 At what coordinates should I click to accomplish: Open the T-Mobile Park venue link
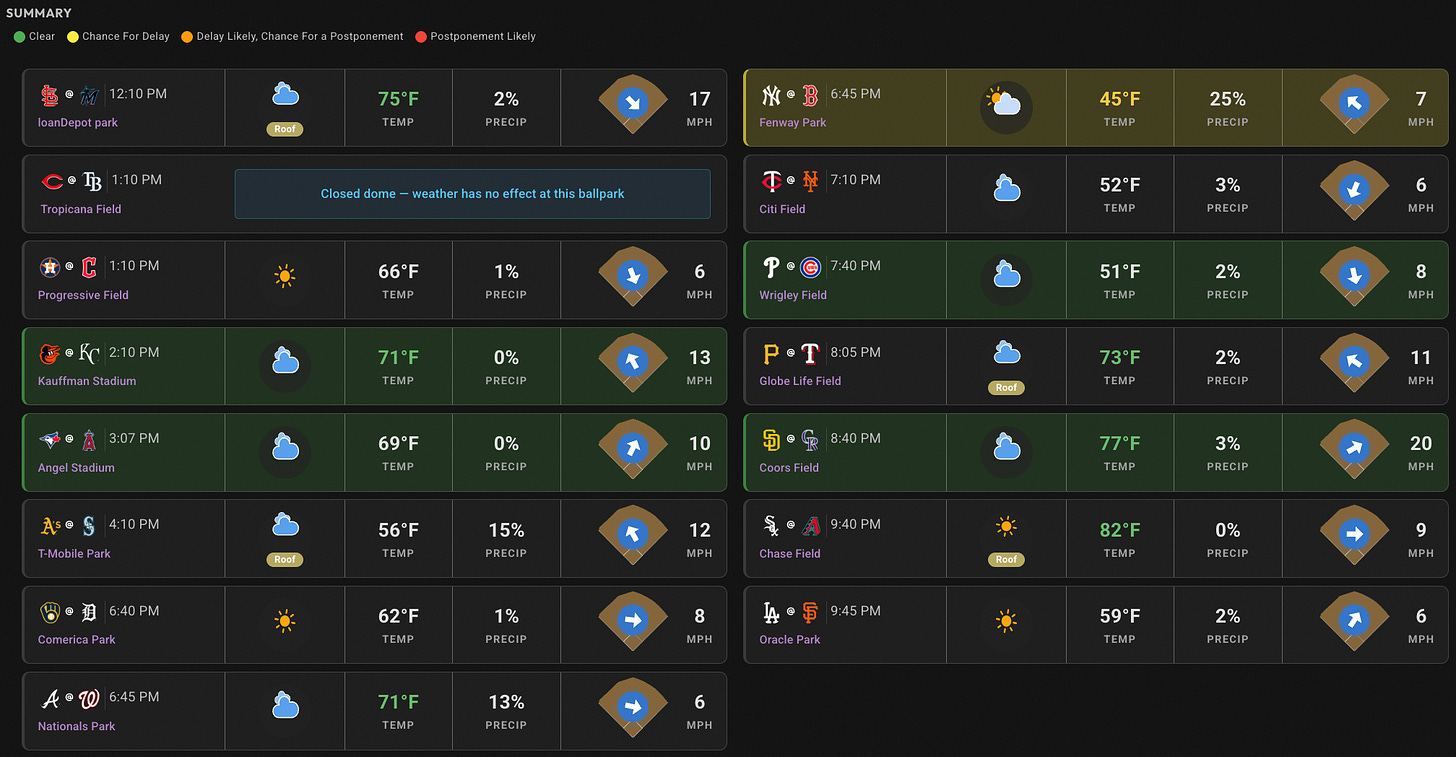(x=74, y=553)
